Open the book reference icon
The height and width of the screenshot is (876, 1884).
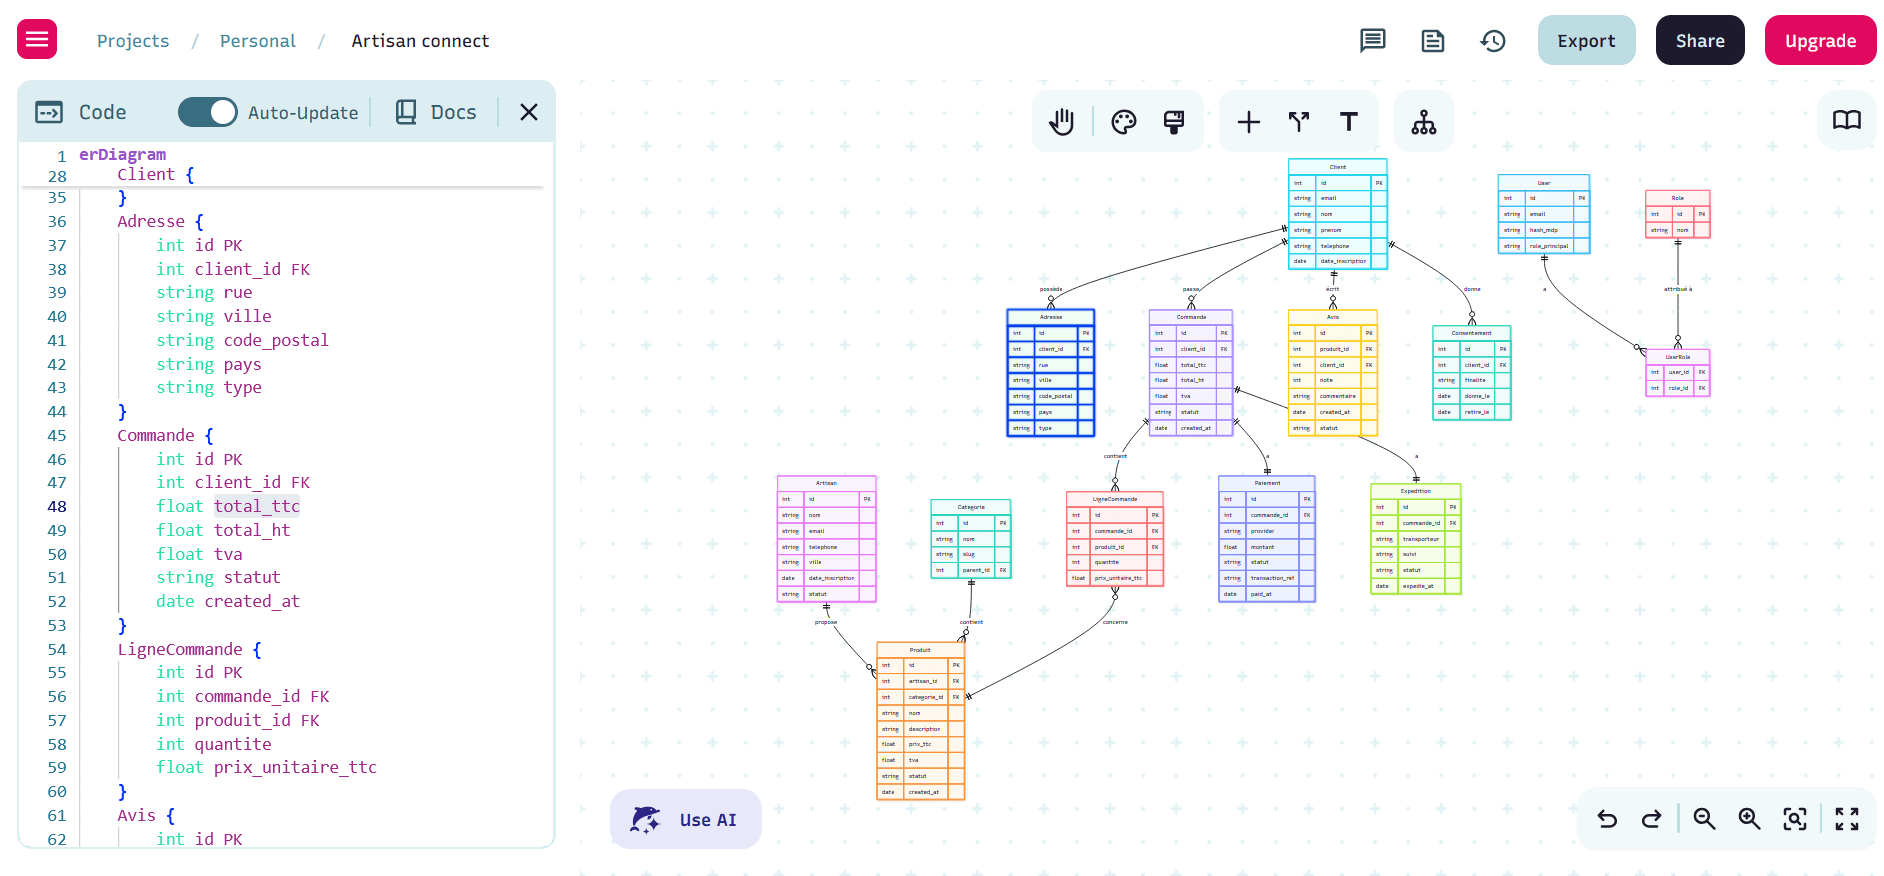coord(1847,120)
